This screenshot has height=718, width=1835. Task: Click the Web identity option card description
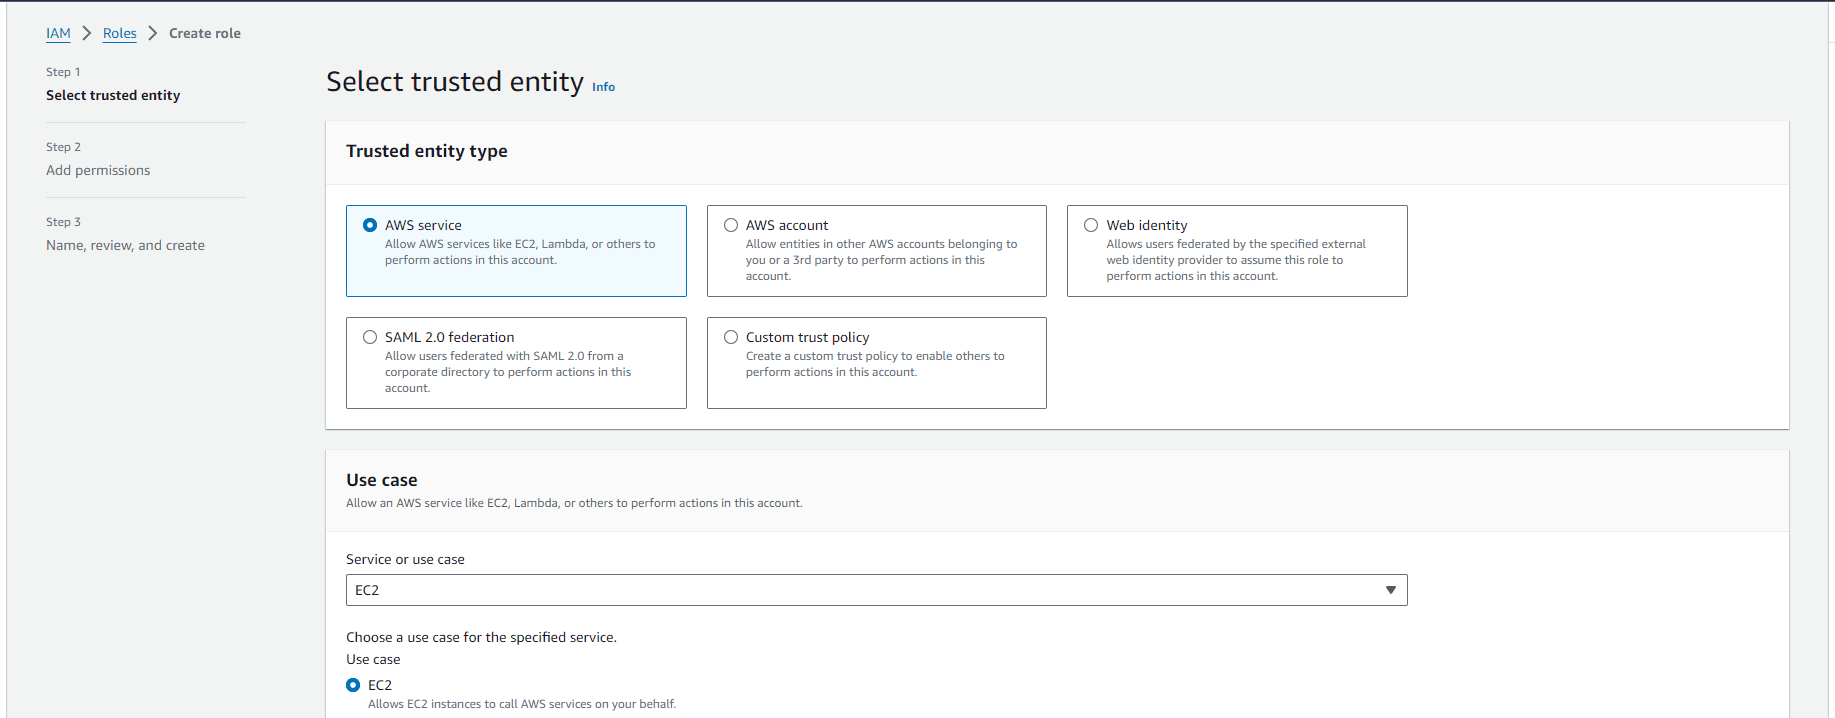[x=1236, y=260]
